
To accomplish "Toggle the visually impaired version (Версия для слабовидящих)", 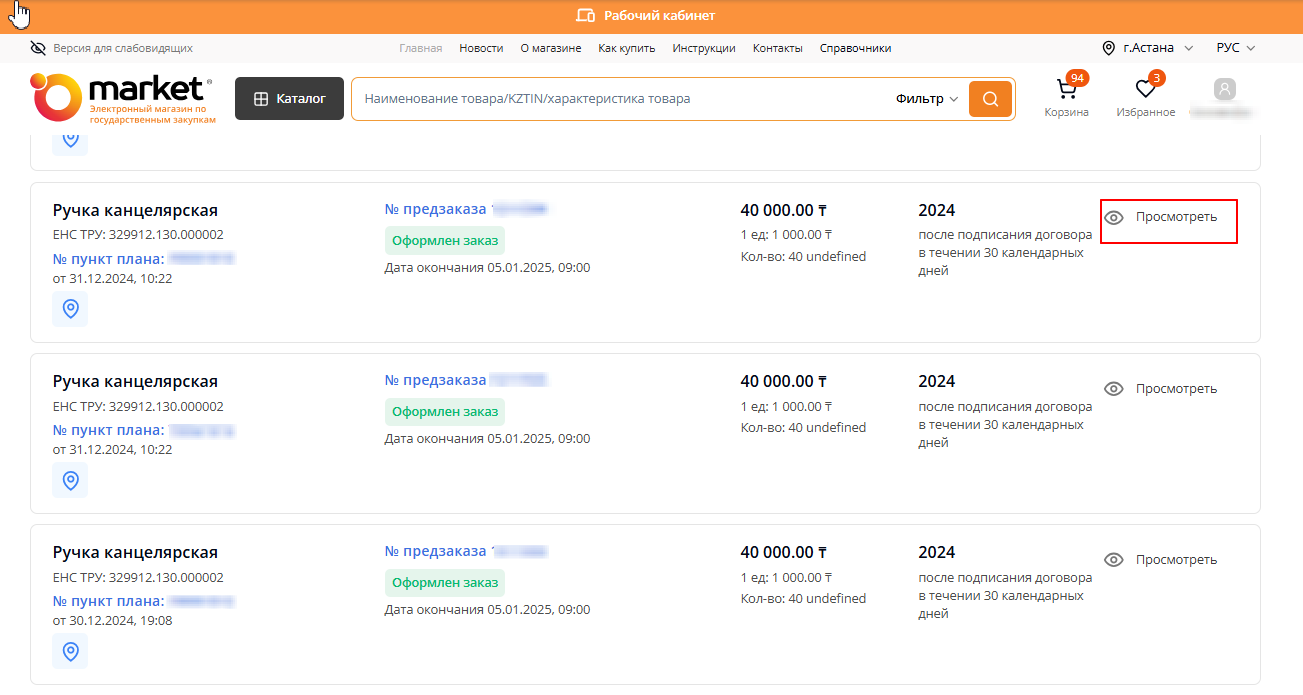I will 112,48.
